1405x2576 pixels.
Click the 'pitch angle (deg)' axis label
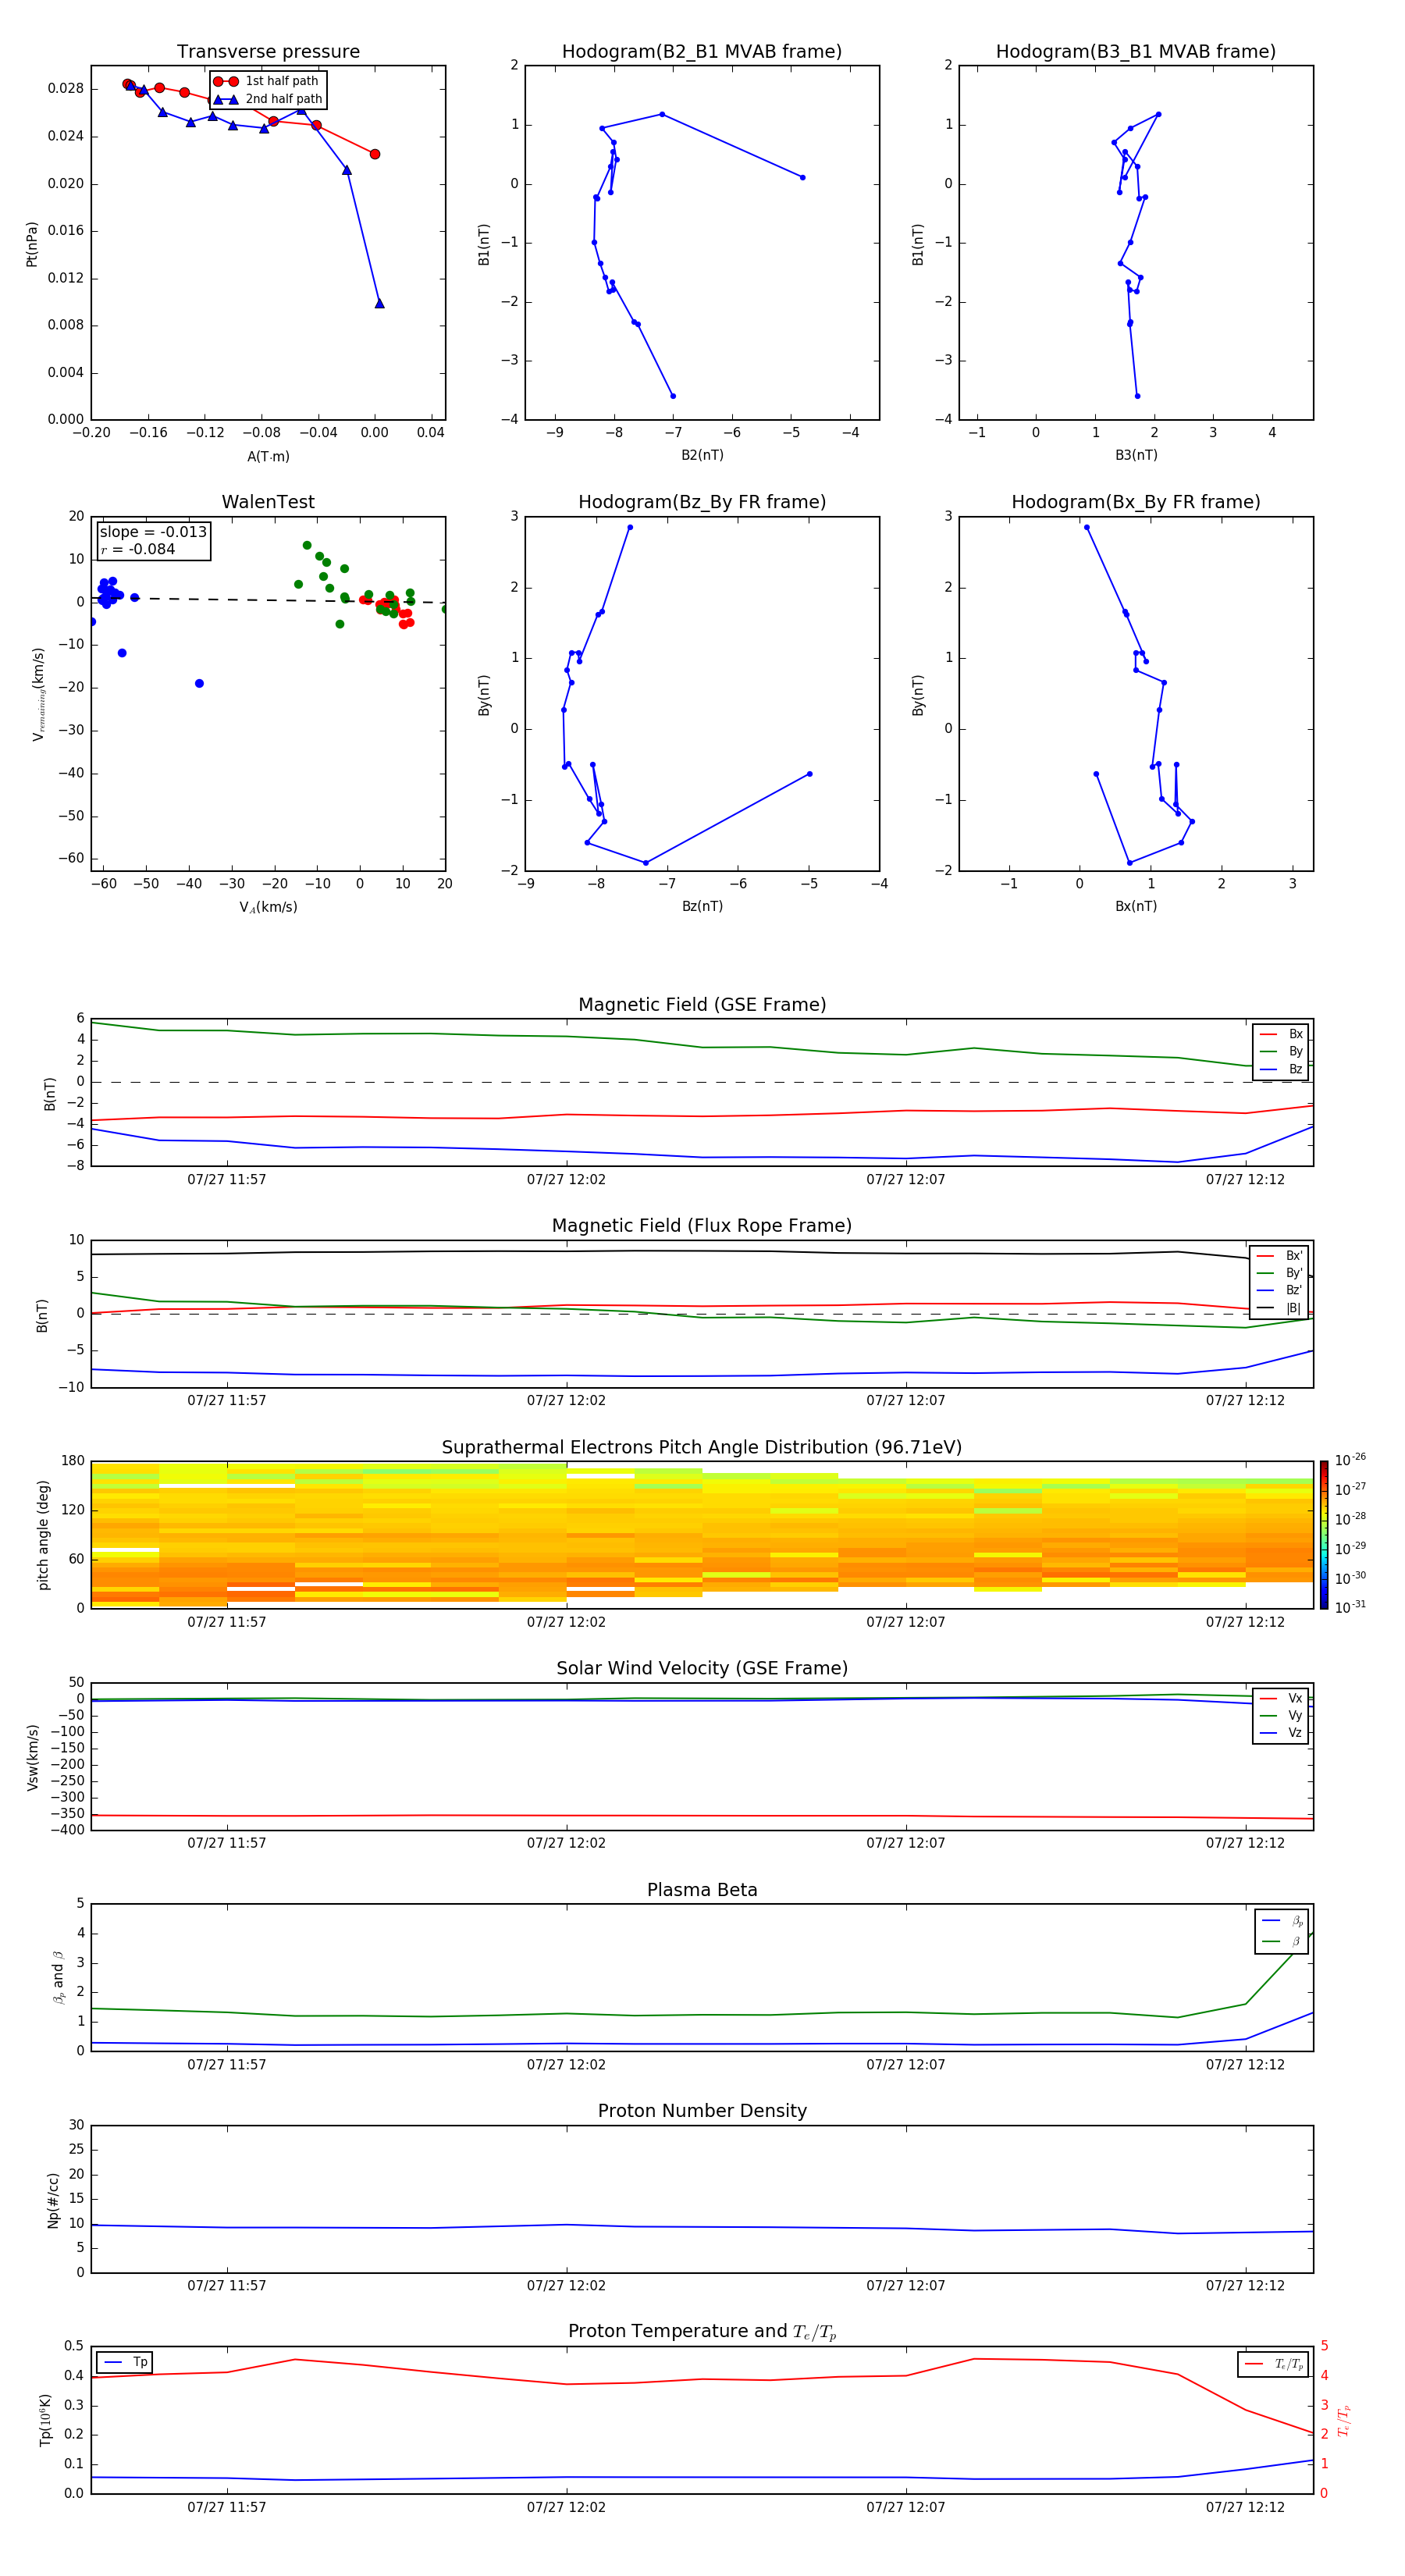[x=43, y=1535]
